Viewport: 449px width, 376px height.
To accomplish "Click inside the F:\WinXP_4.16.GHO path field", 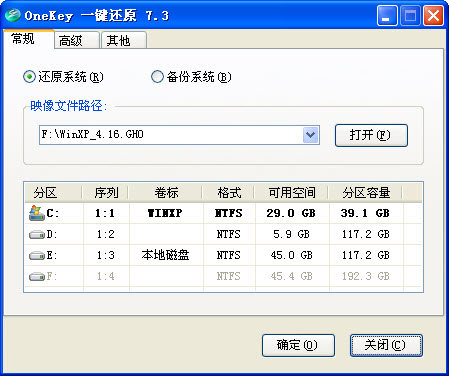I will (x=171, y=135).
